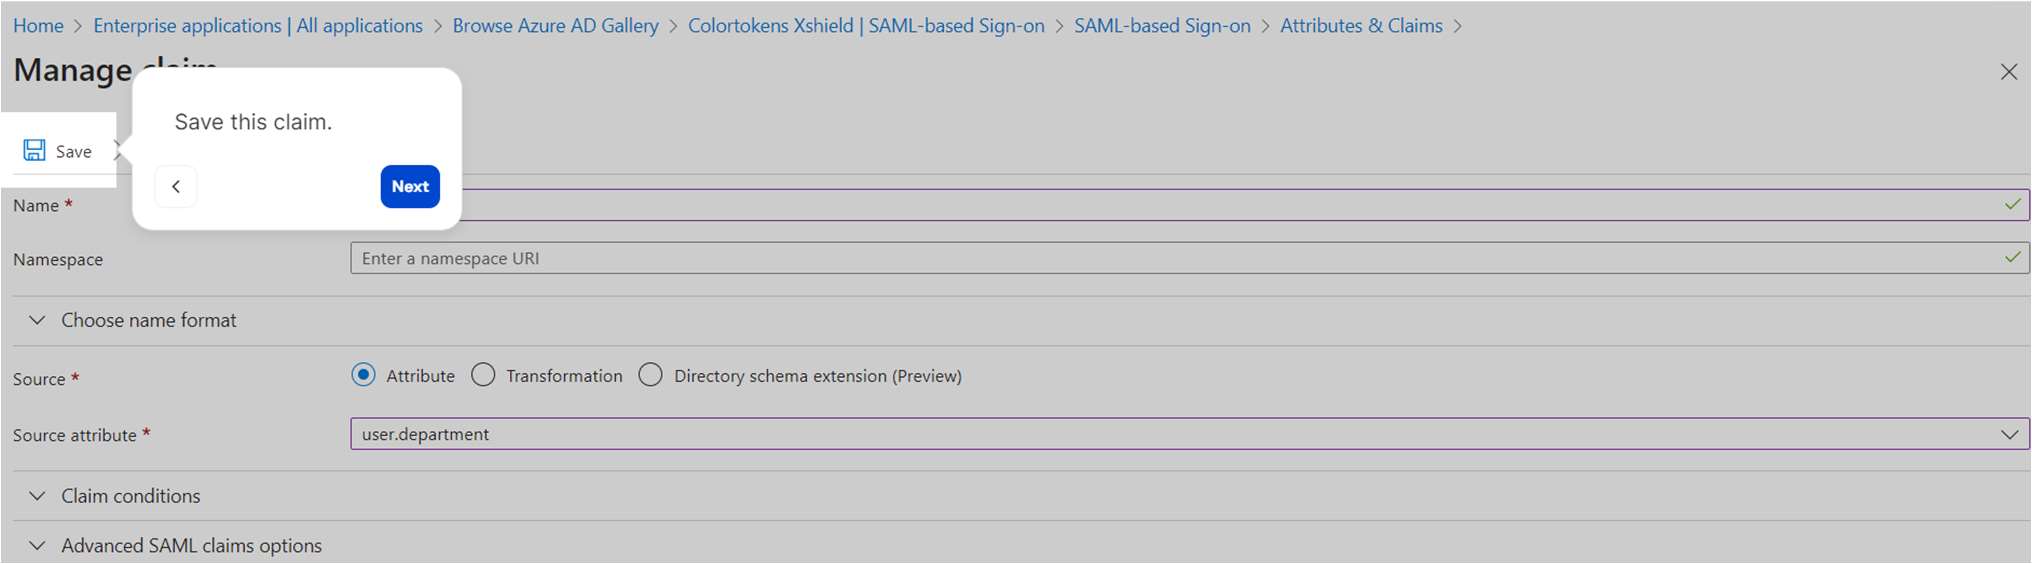
Task: Return to Attributes & Claims breadcrumb
Action: click(x=1361, y=26)
